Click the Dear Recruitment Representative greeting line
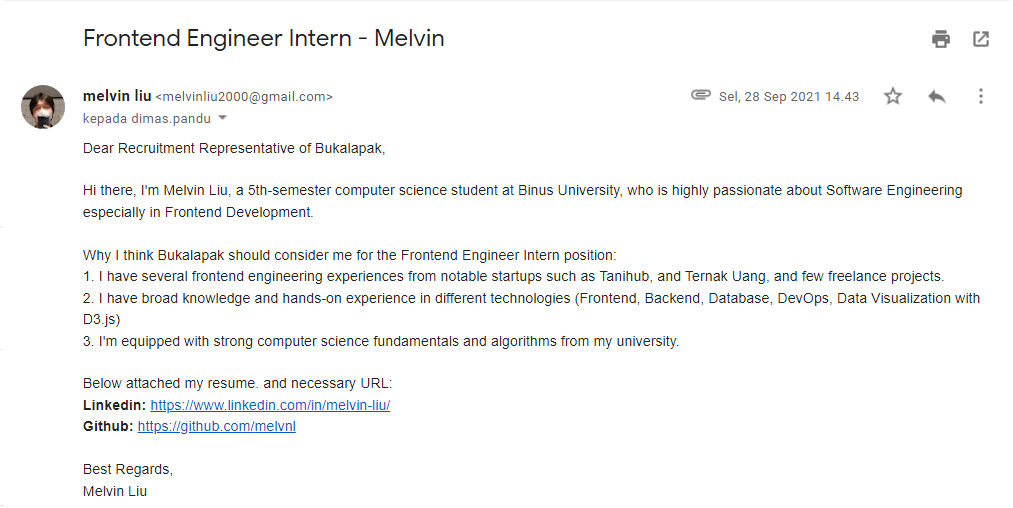This screenshot has height=508, width=1013. coord(234,149)
